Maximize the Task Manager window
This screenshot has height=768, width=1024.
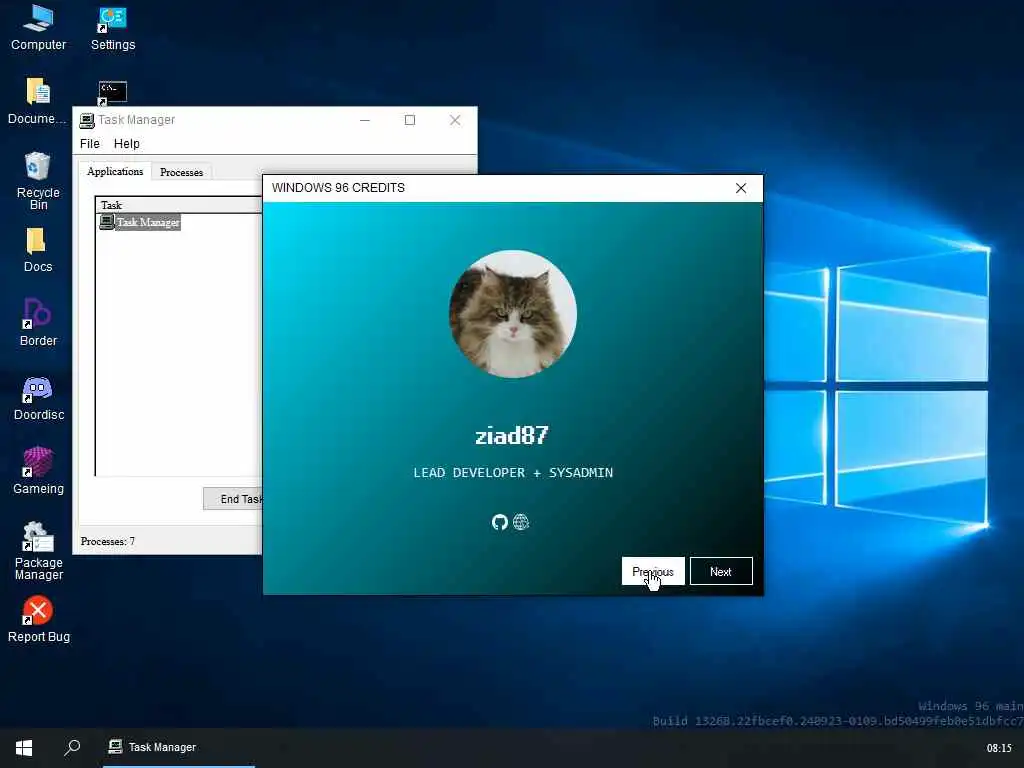click(x=409, y=120)
